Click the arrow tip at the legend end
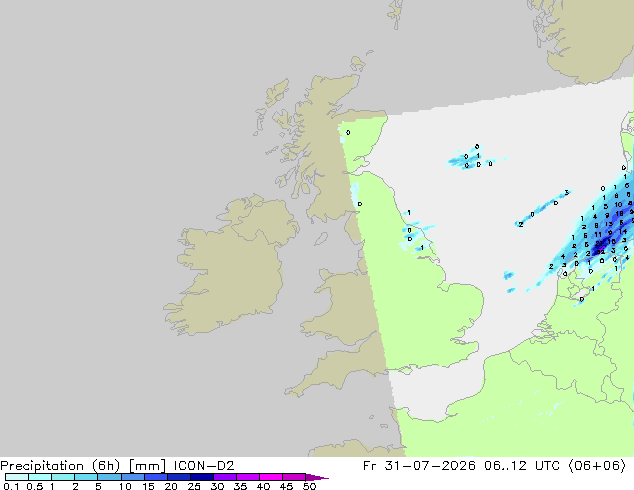The height and width of the screenshot is (490, 634). click(x=317, y=477)
